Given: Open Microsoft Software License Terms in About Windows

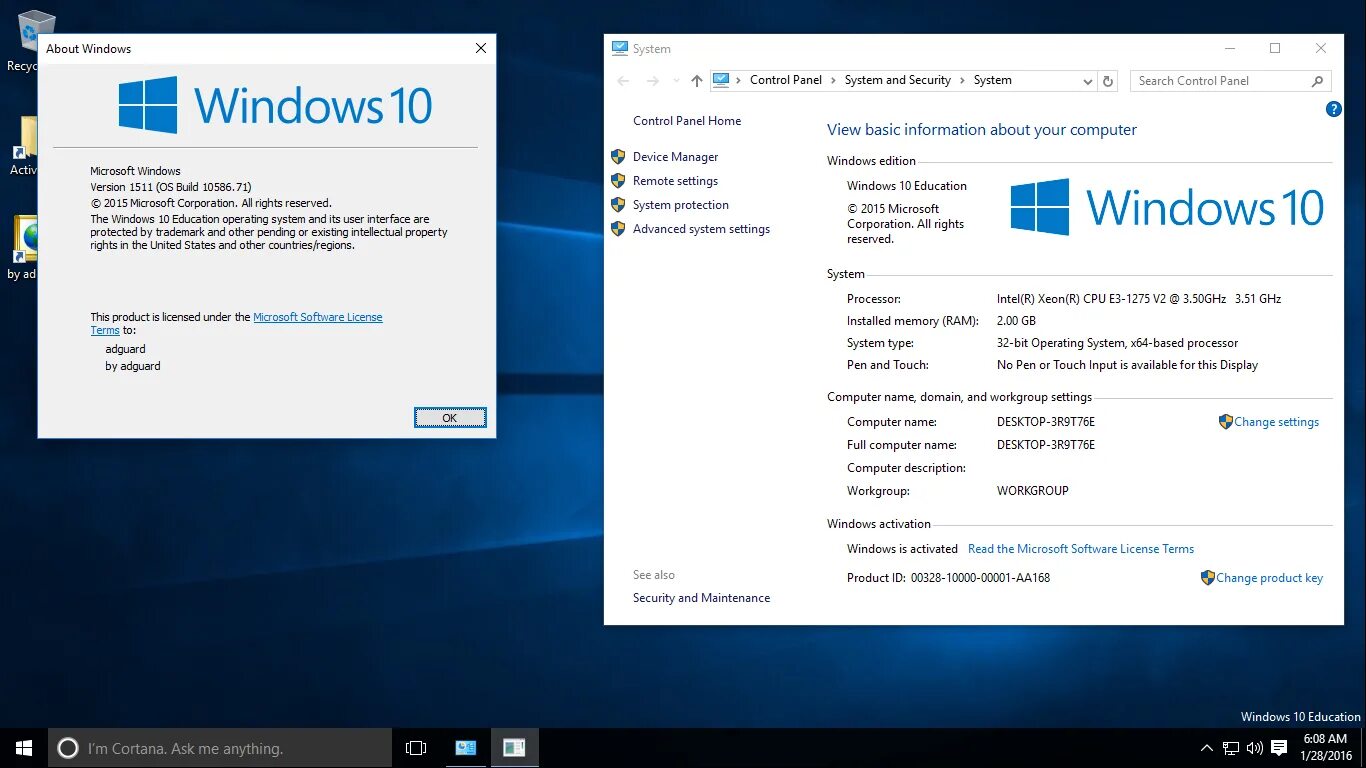Looking at the screenshot, I should (317, 317).
